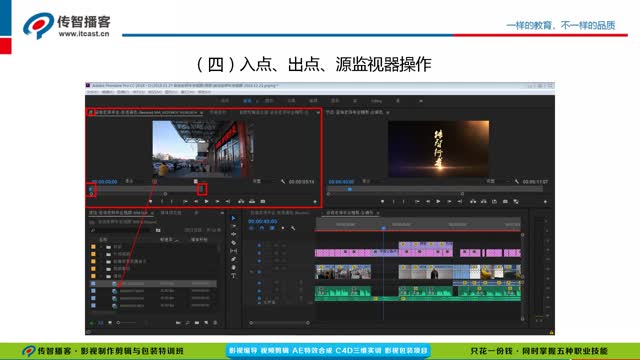This screenshot has width=640, height=360.
Task: Play the clip in the Source monitor
Action: coord(207,202)
